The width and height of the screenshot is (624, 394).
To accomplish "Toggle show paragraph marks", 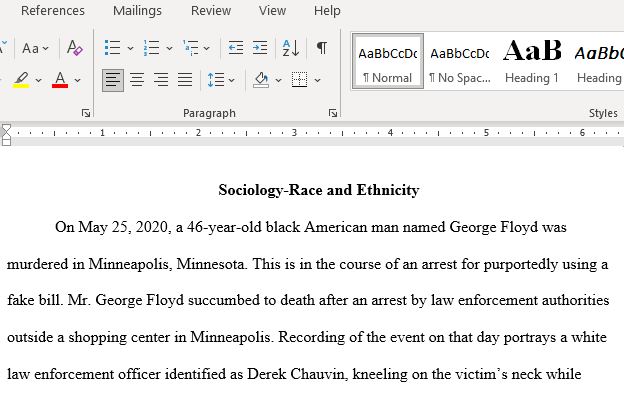I will (x=322, y=48).
